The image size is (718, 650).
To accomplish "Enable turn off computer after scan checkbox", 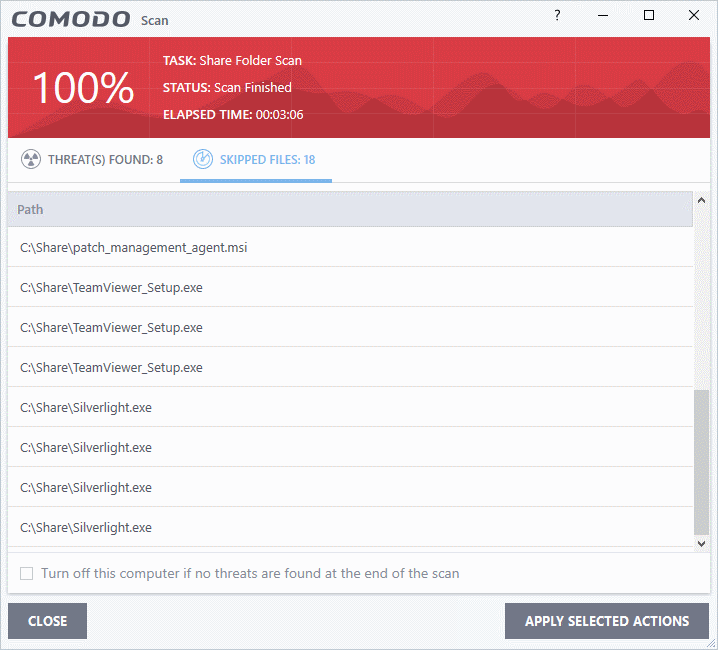I will 27,574.
